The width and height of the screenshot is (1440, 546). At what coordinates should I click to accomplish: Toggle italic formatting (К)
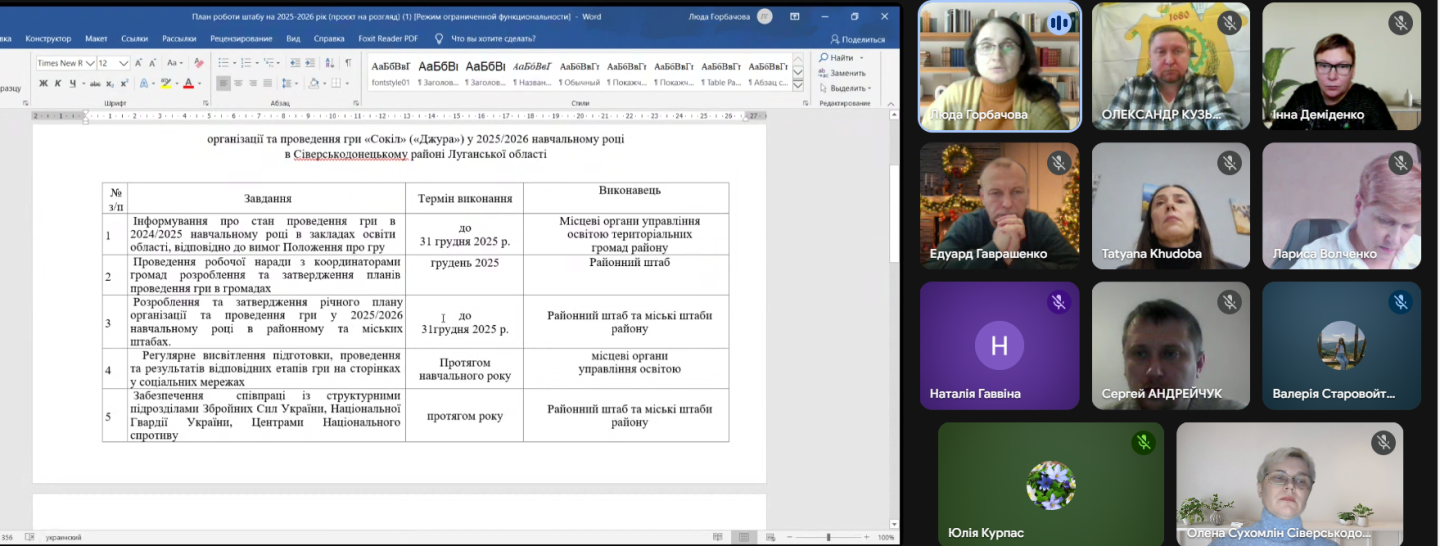tap(58, 83)
